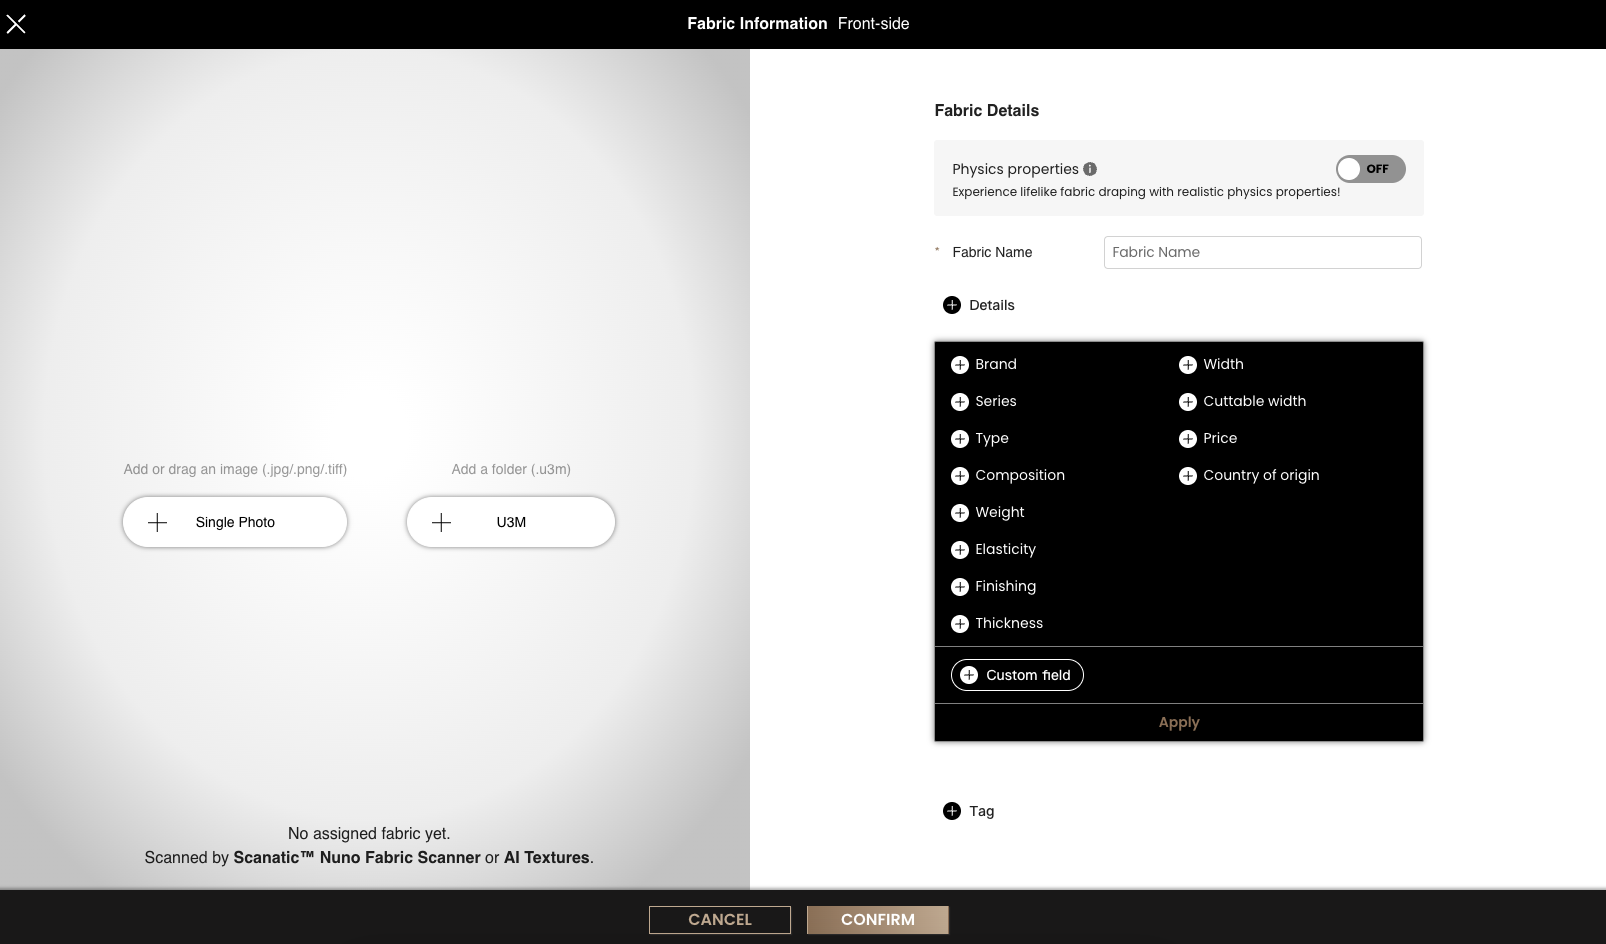Close the Fabric Information dialog with X
1606x944 pixels.
coord(16,24)
